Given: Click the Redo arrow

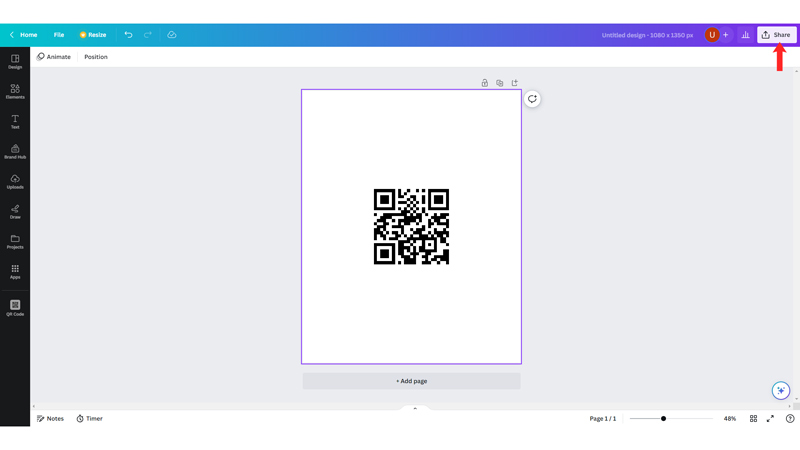Looking at the screenshot, I should [x=147, y=35].
